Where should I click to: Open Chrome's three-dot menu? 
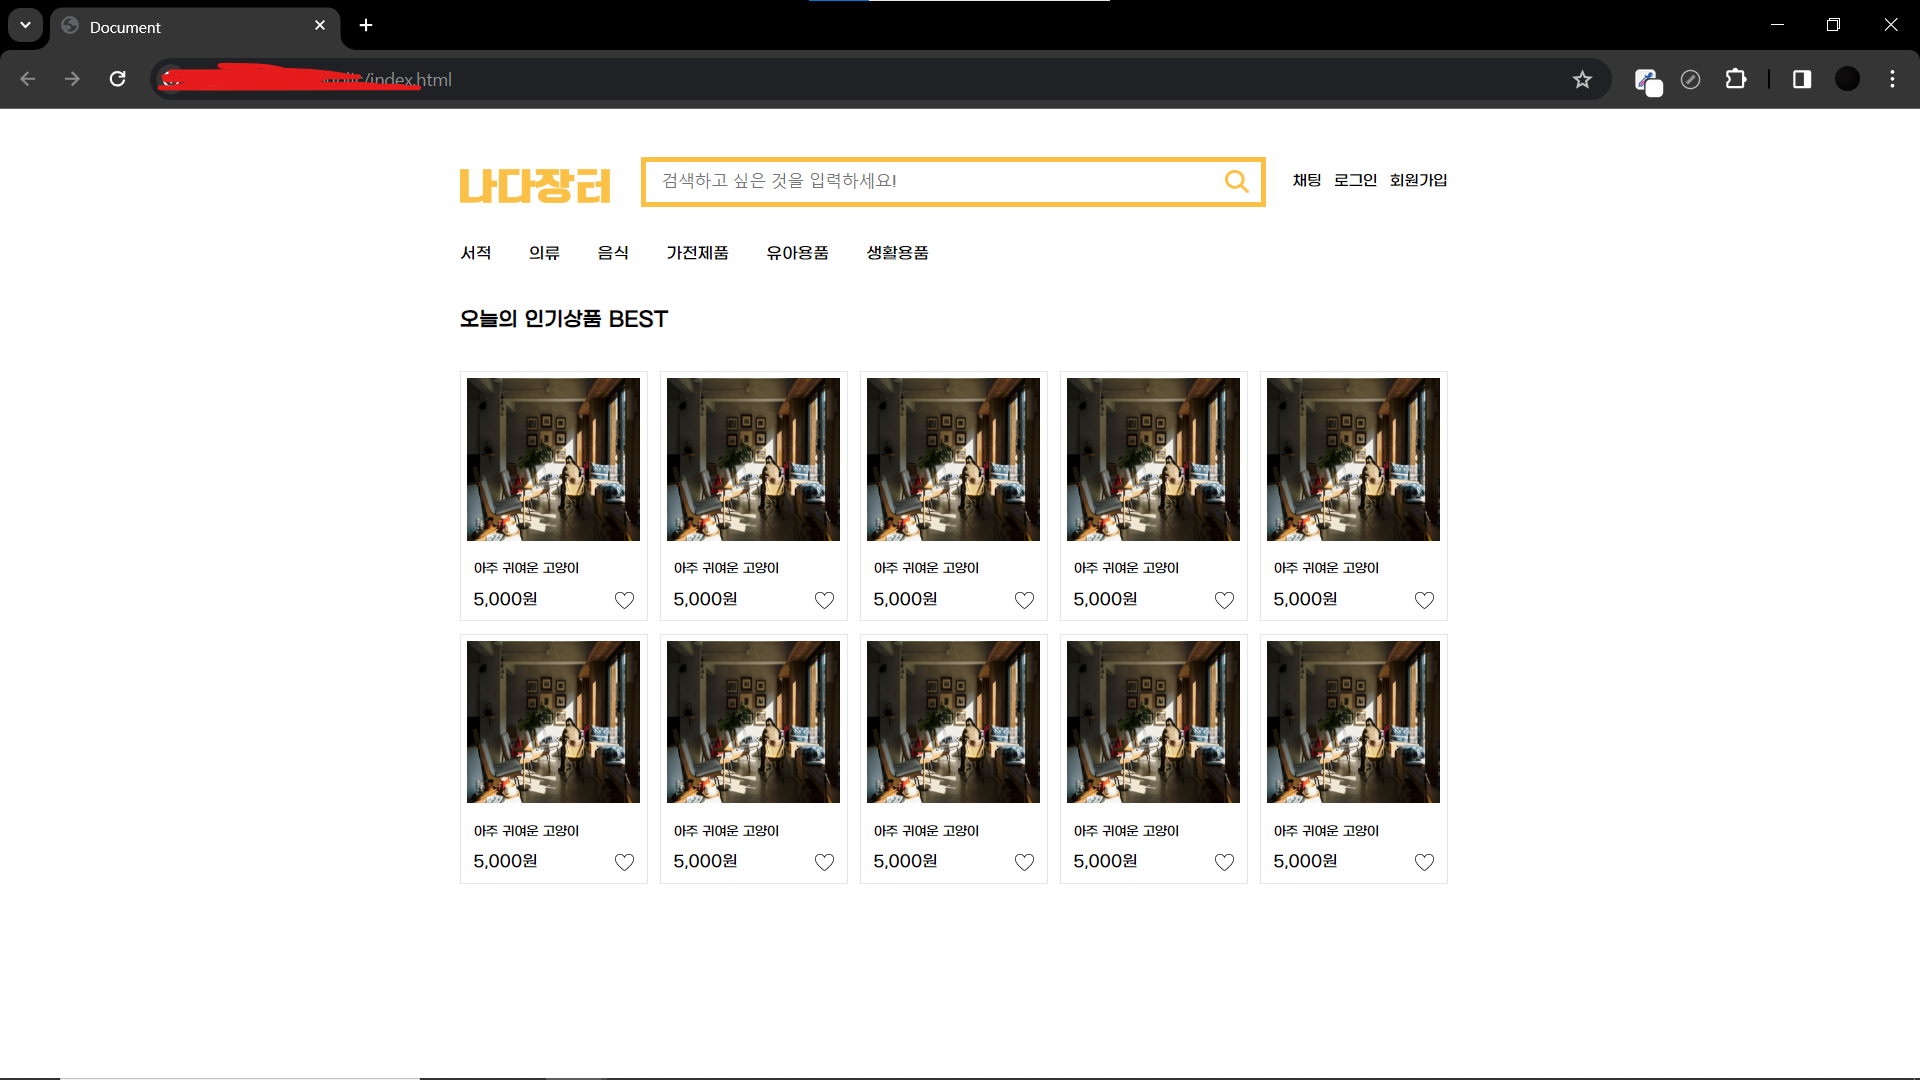pyautogui.click(x=1892, y=79)
